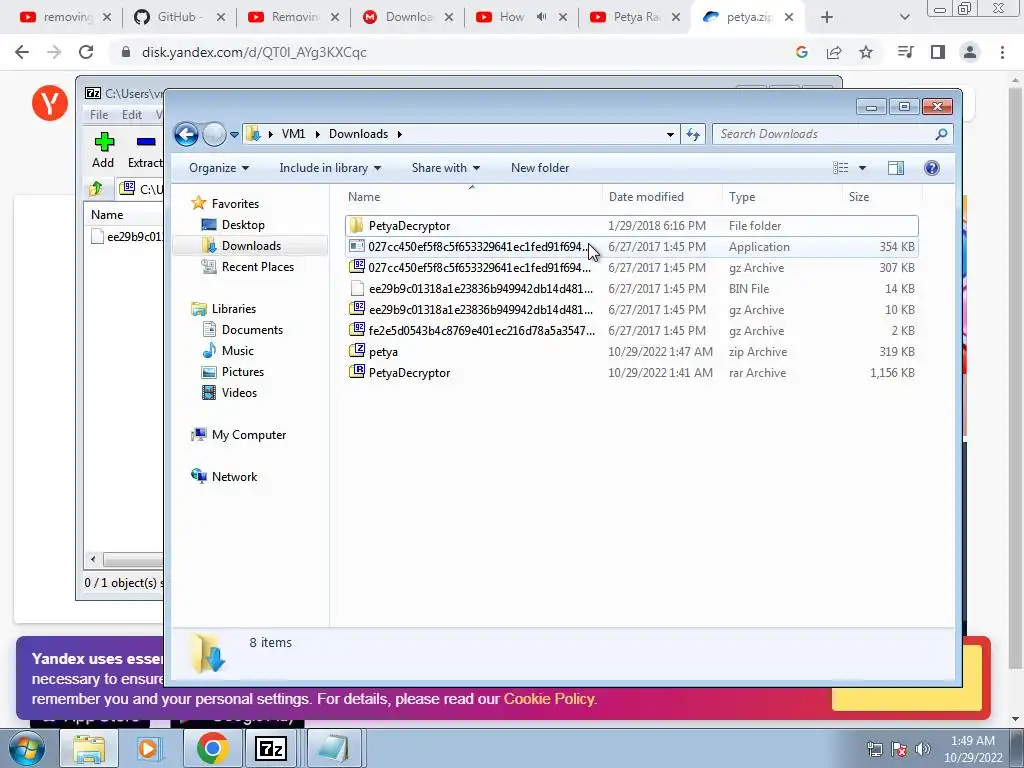Open the 7-Zip Edit menu
This screenshot has height=768, width=1024.
(132, 115)
